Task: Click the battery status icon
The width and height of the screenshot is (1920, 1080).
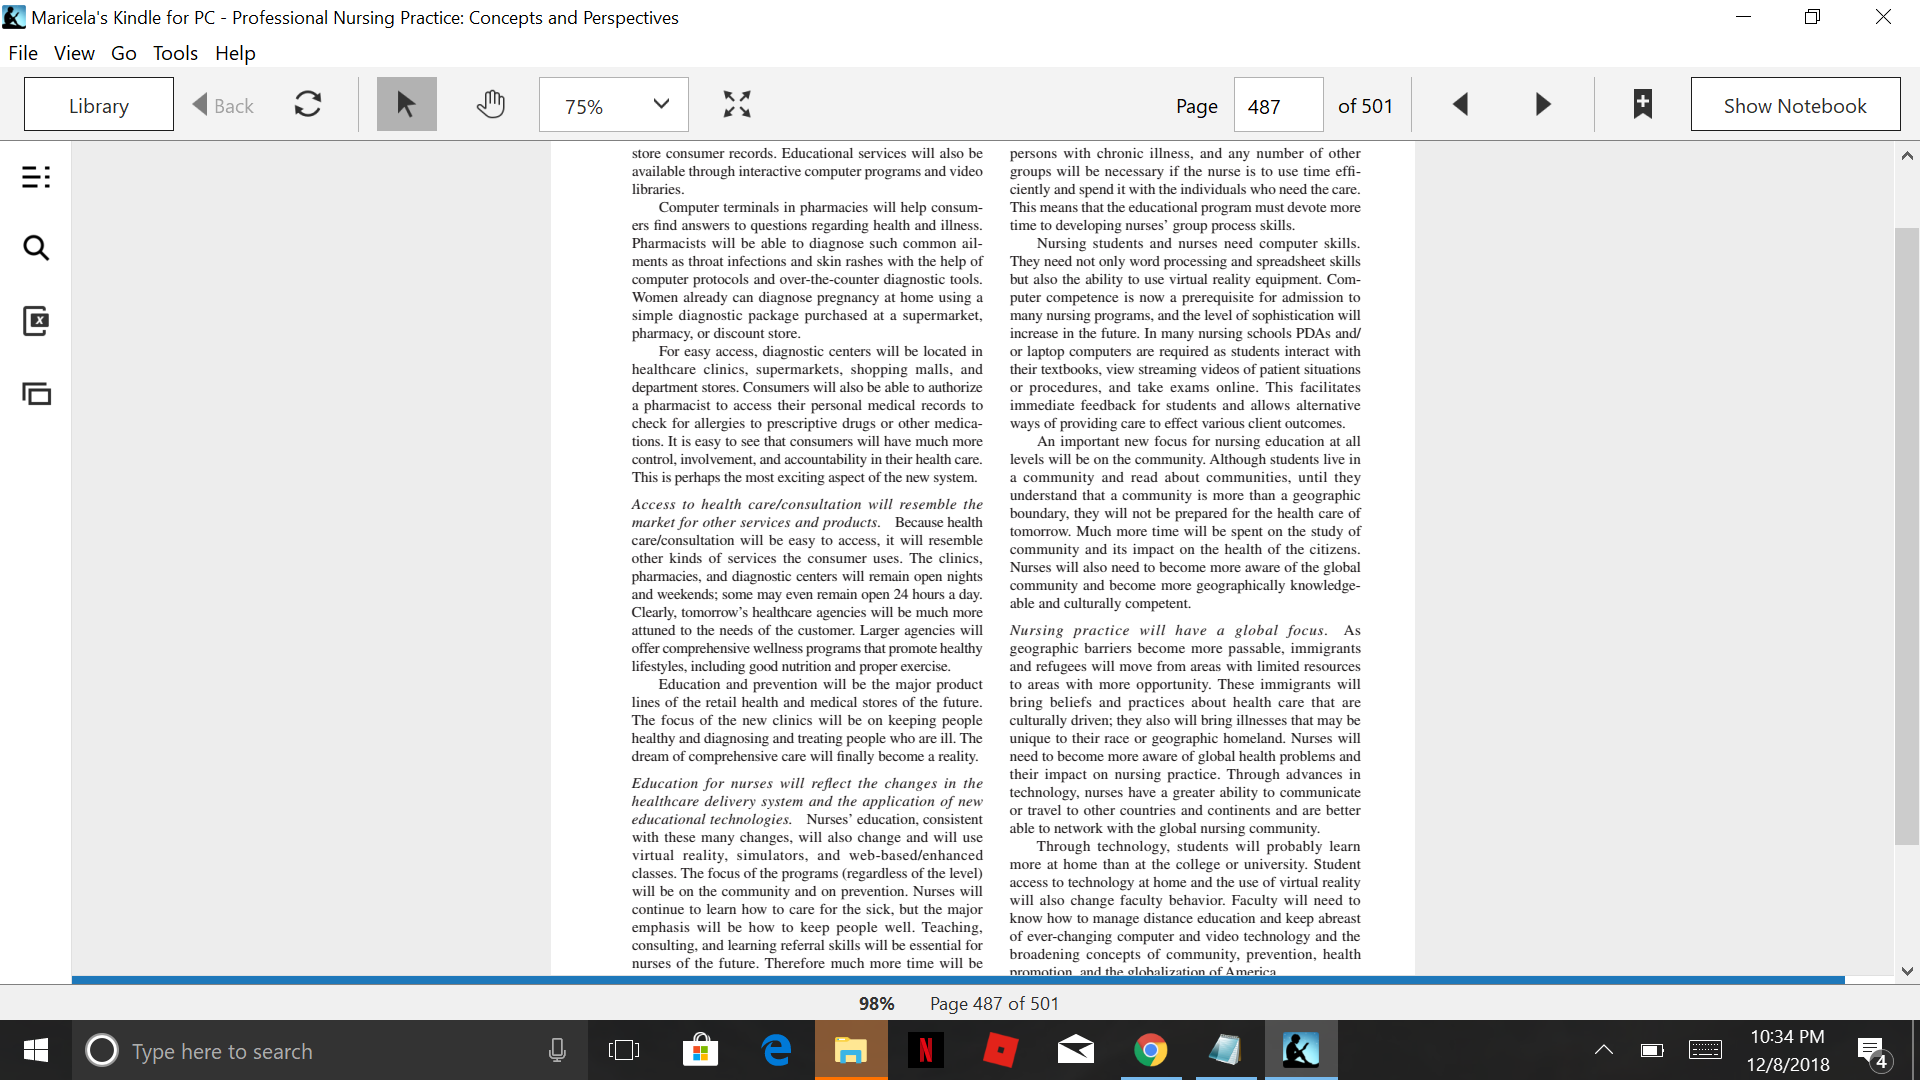Action: [x=1652, y=1050]
